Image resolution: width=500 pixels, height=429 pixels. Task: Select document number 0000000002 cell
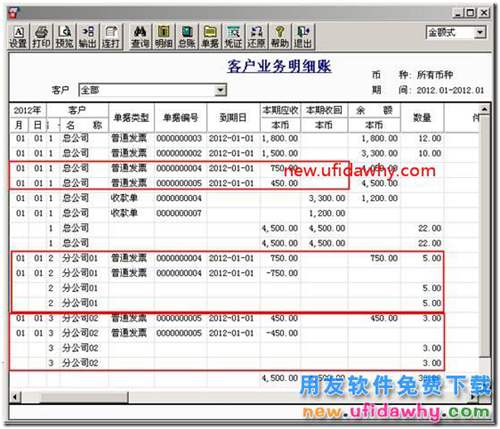pyautogui.click(x=179, y=153)
